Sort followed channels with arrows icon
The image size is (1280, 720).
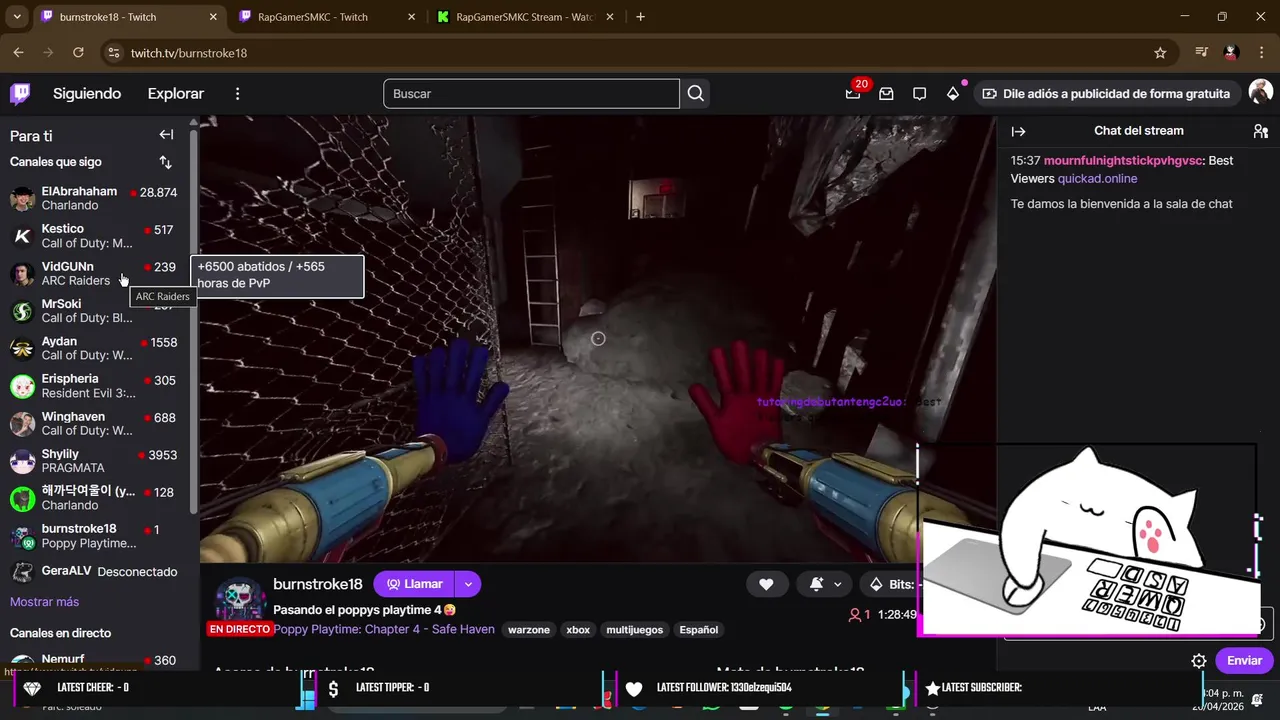(166, 162)
